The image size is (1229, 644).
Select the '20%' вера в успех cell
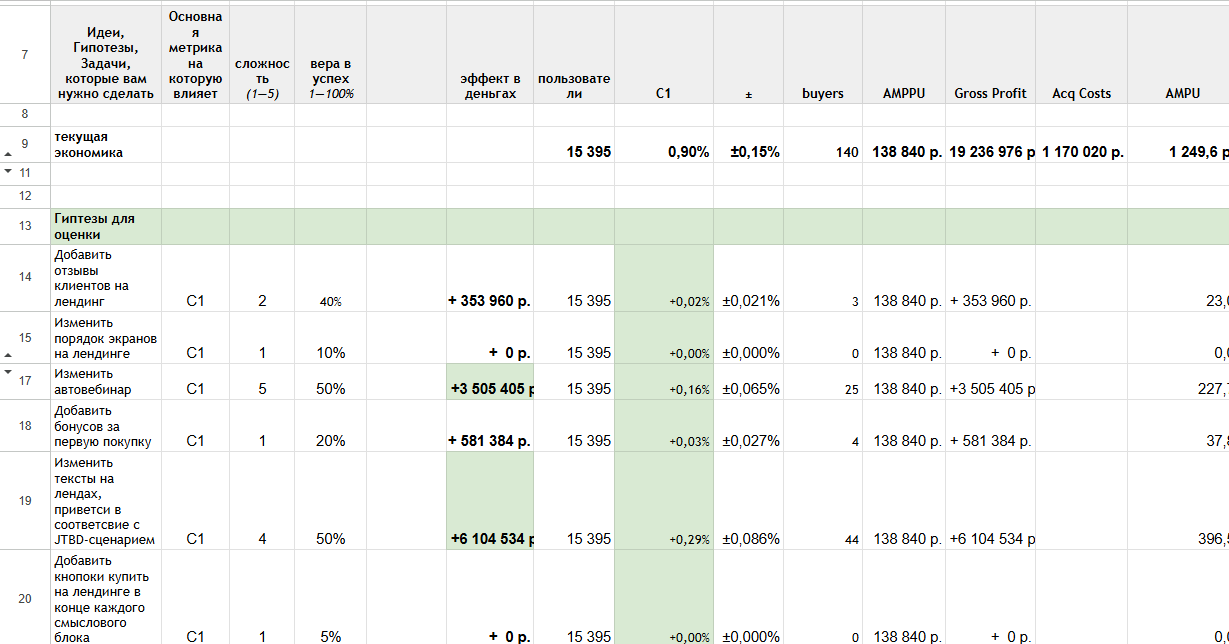(x=331, y=426)
